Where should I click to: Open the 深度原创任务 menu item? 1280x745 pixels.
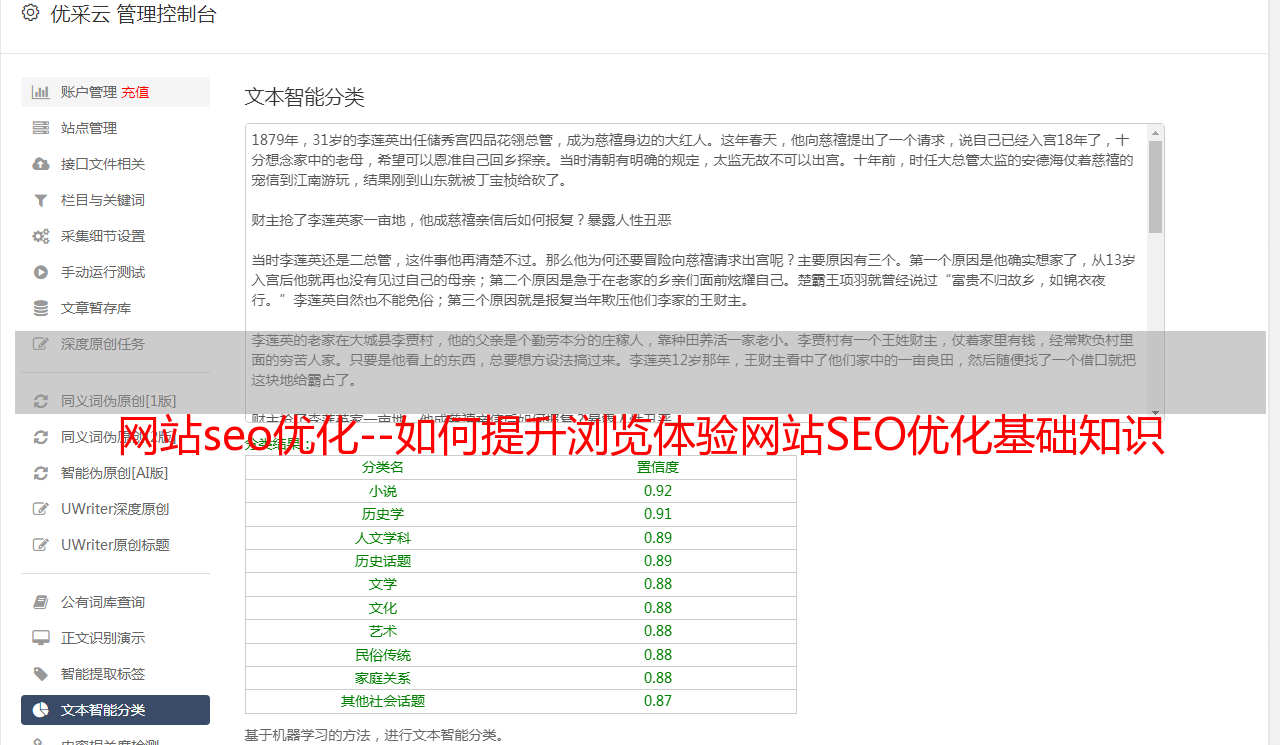click(x=115, y=344)
